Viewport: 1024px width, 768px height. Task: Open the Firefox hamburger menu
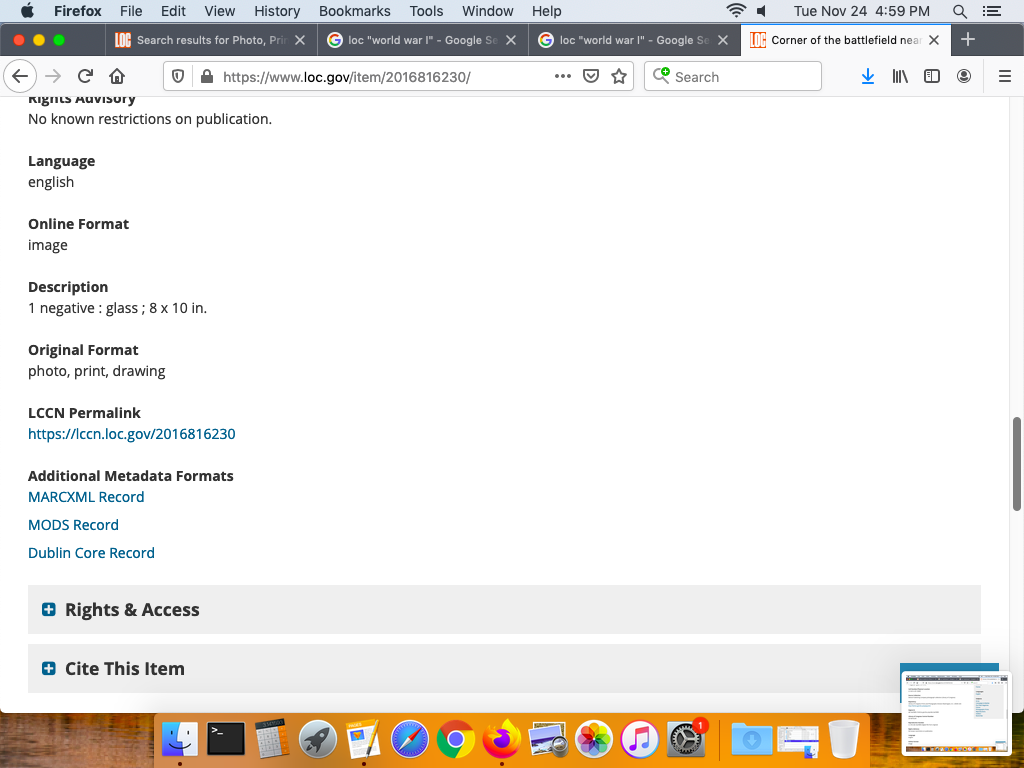coord(1005,77)
